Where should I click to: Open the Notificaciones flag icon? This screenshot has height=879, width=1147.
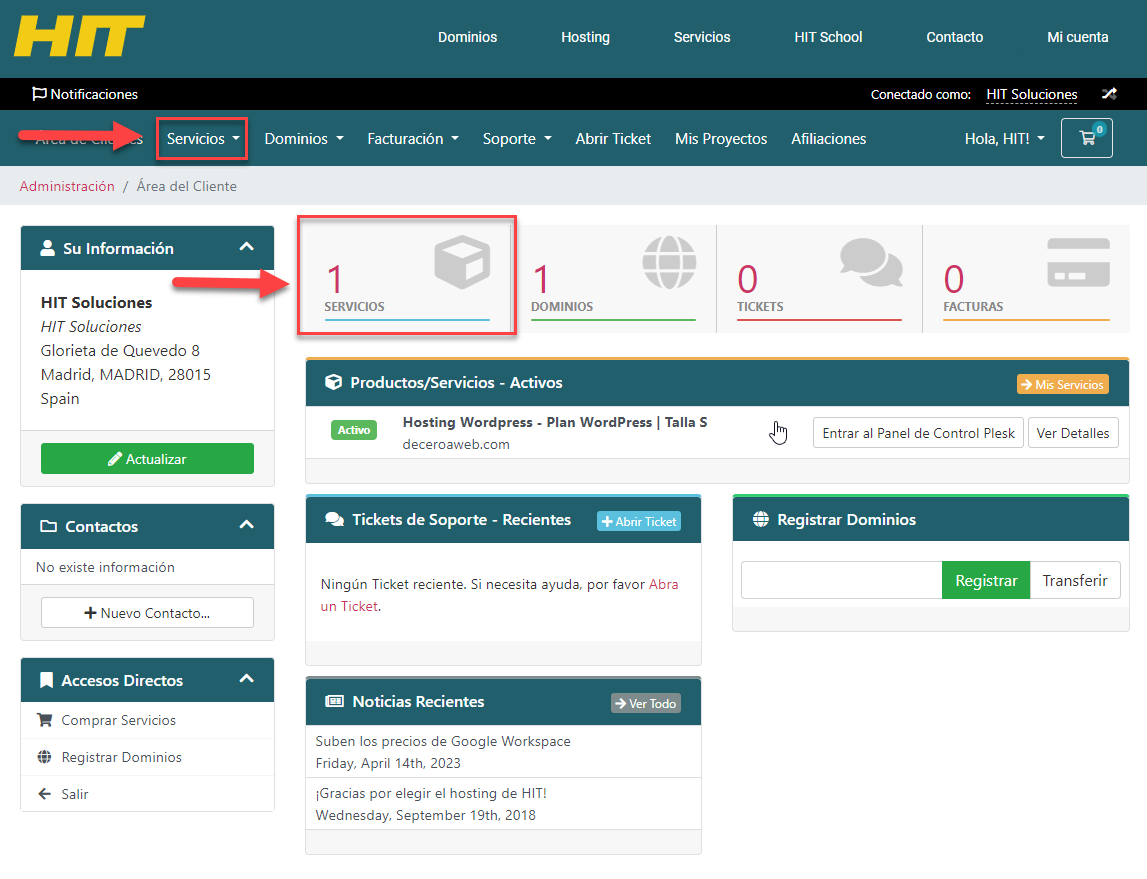[39, 94]
